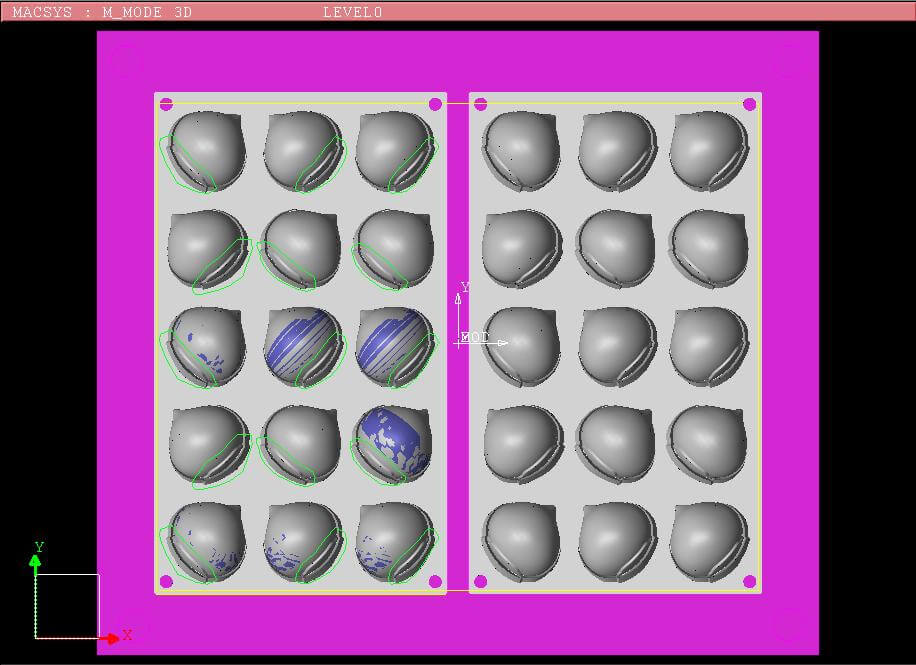Select the blue-striped cavity in left plate's middle column
This screenshot has height=665, width=916.
coord(303,347)
